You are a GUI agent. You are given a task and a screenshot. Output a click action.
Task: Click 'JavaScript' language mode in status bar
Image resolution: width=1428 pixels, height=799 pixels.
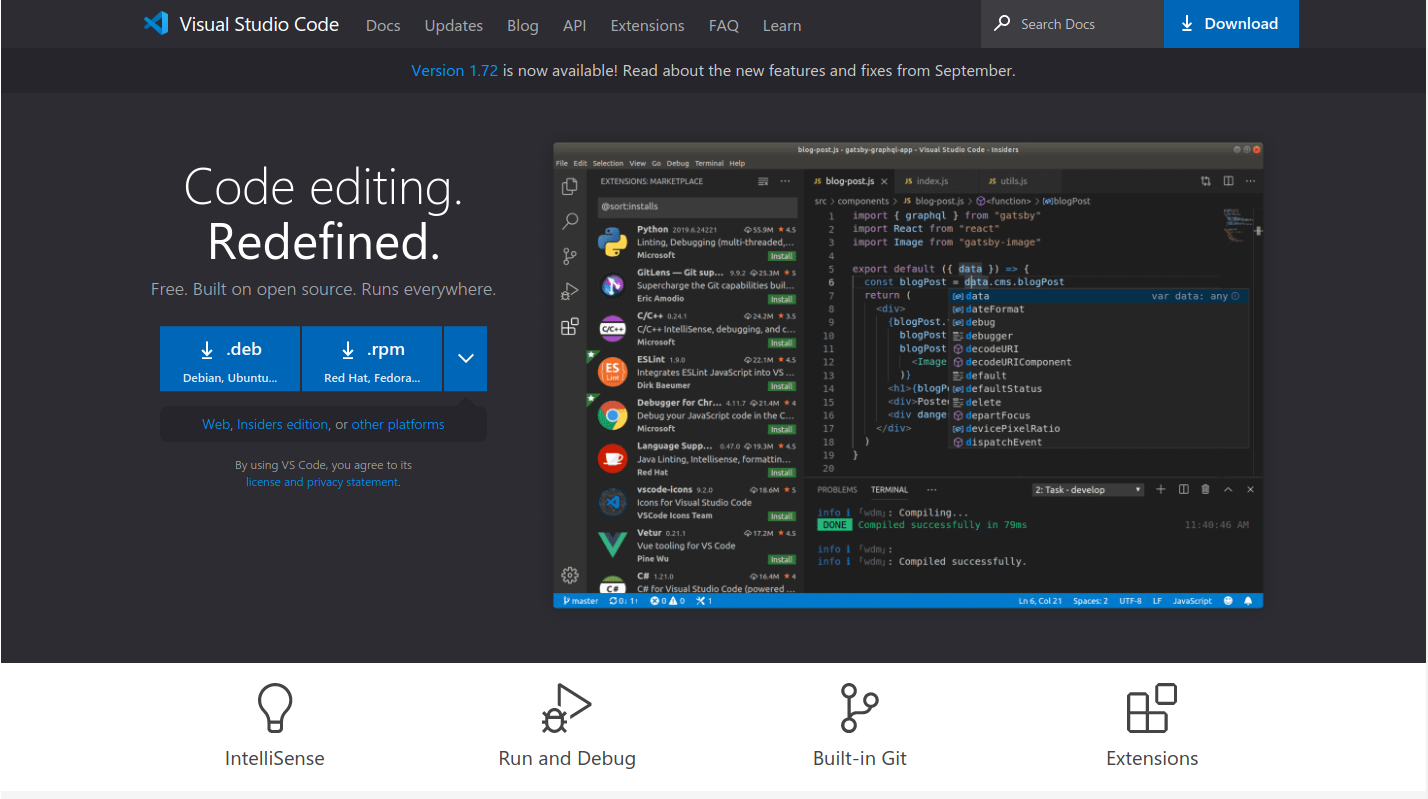(1192, 601)
